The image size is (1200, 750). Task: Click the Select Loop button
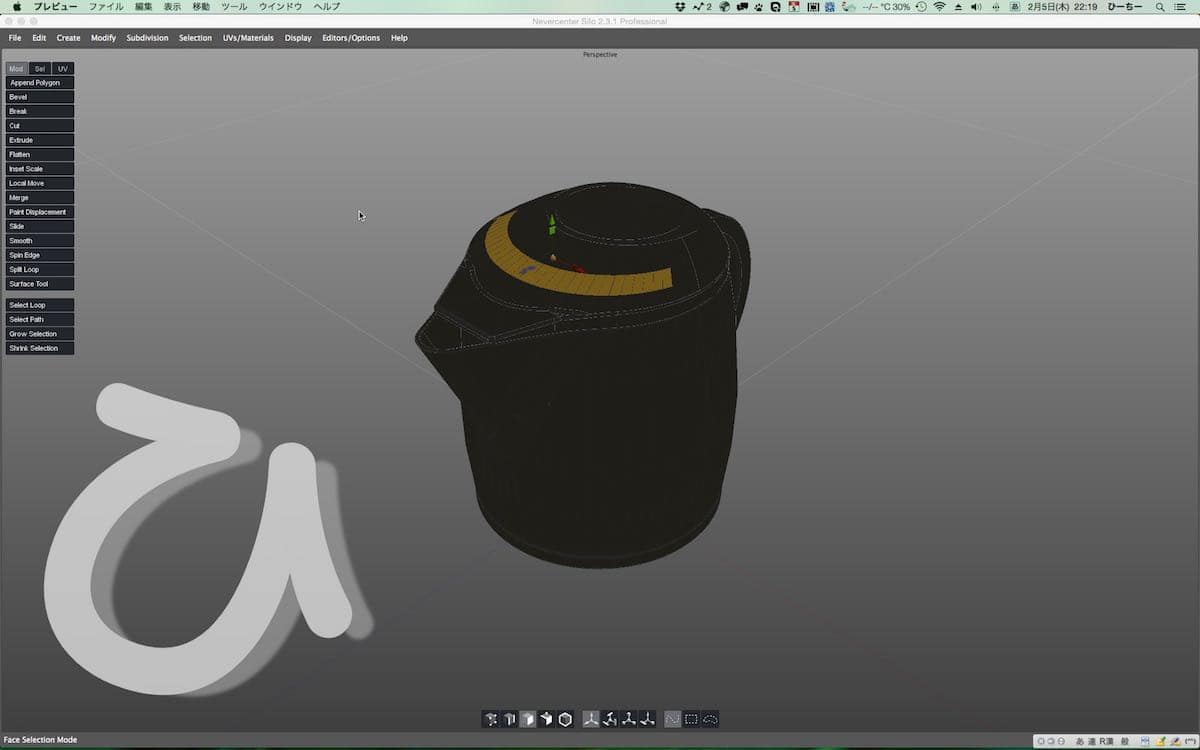coord(39,305)
